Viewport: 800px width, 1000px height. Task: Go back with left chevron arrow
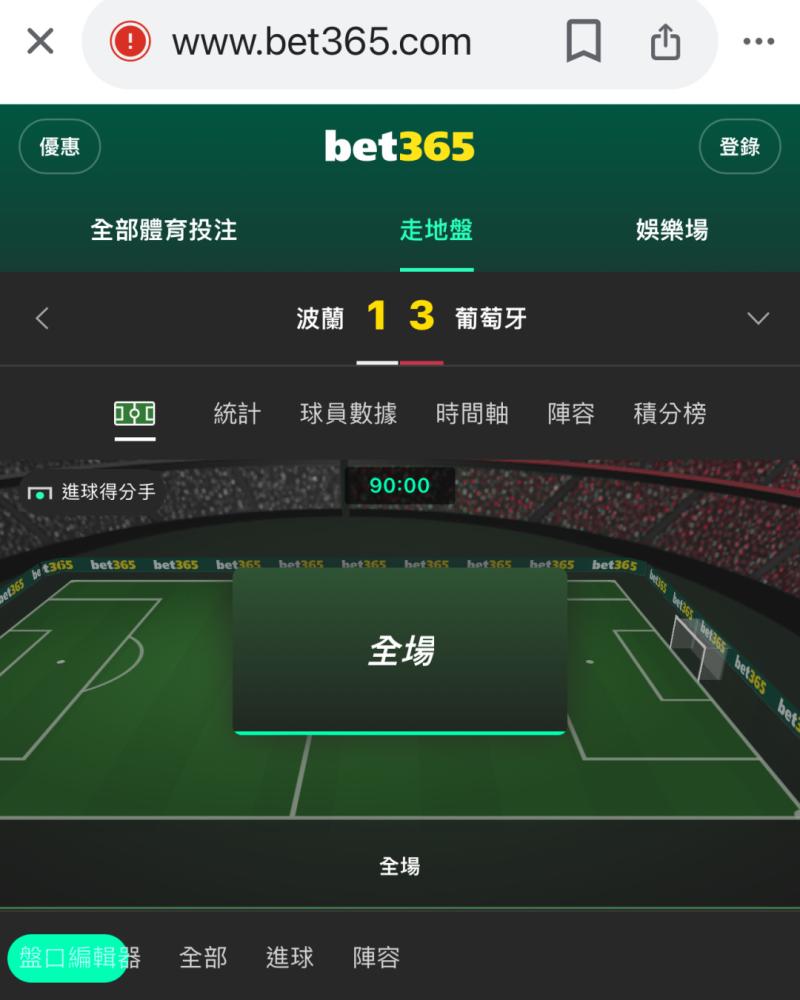click(43, 318)
